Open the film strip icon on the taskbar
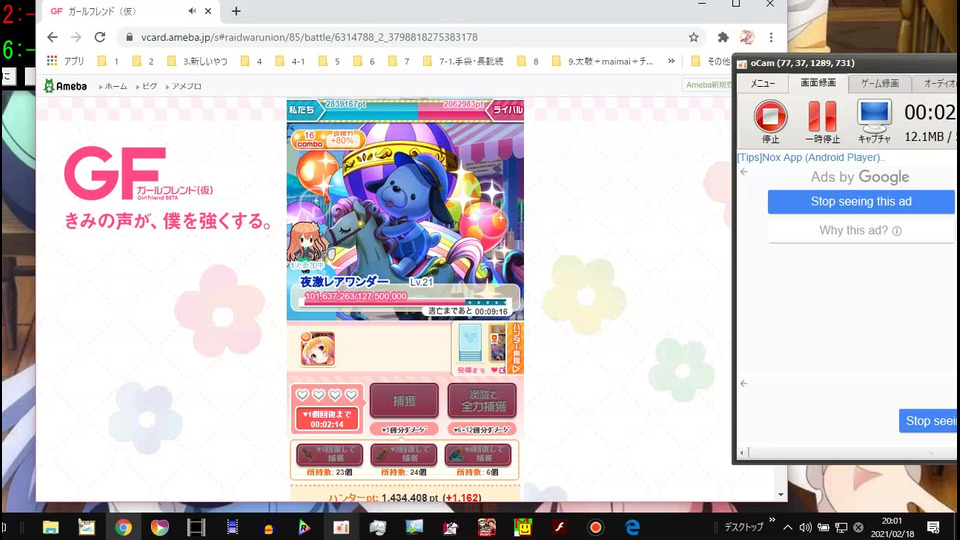This screenshot has height=540, width=960. [x=196, y=527]
